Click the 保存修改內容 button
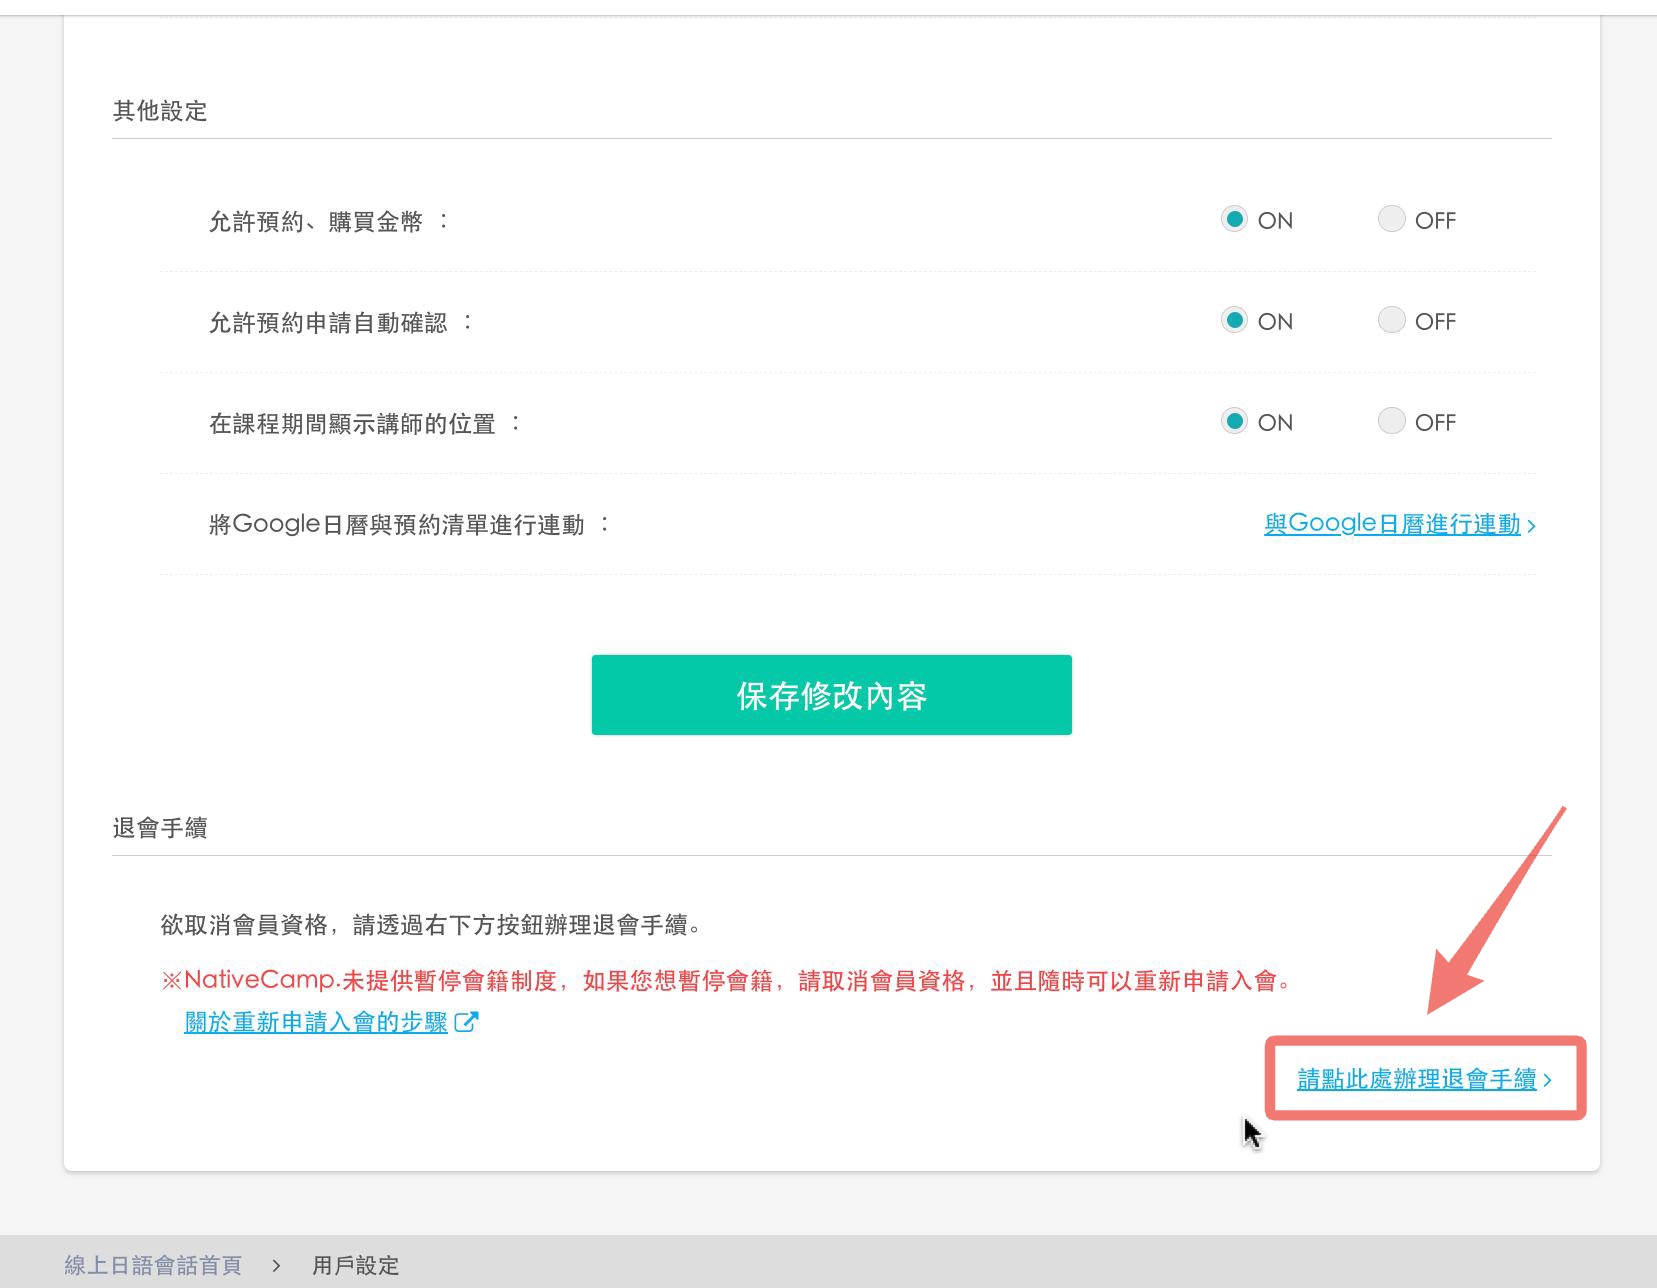The width and height of the screenshot is (1657, 1288). coord(831,695)
